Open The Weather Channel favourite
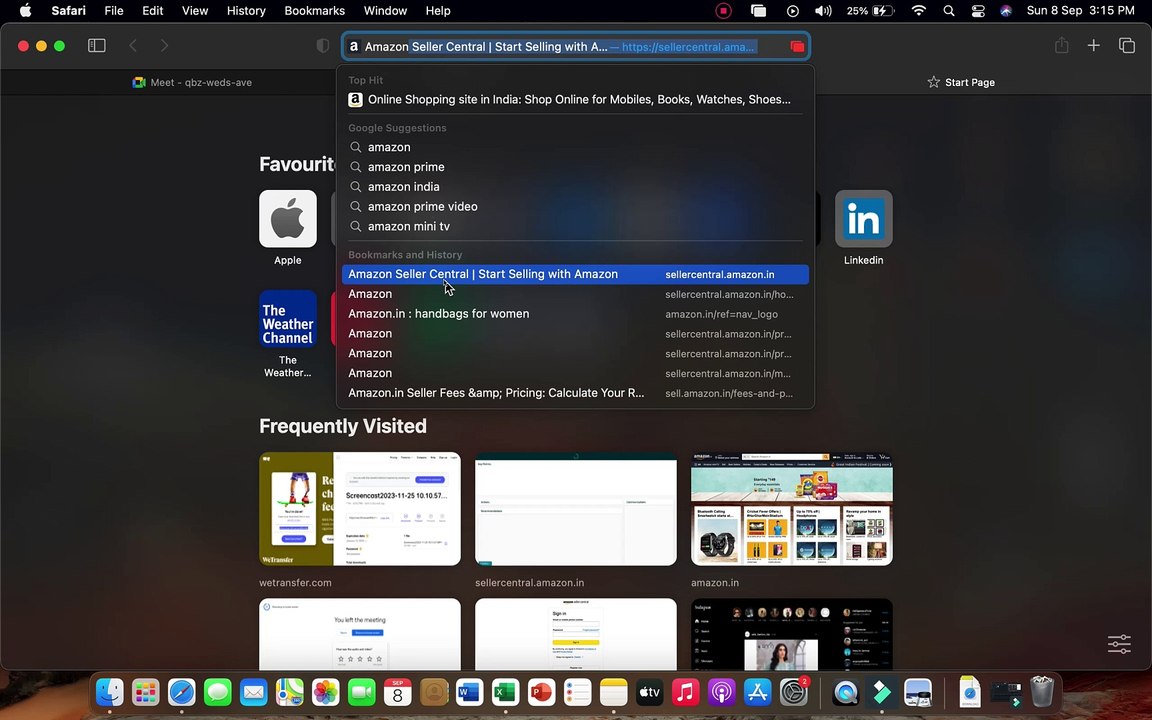This screenshot has height=720, width=1152. [x=287, y=319]
